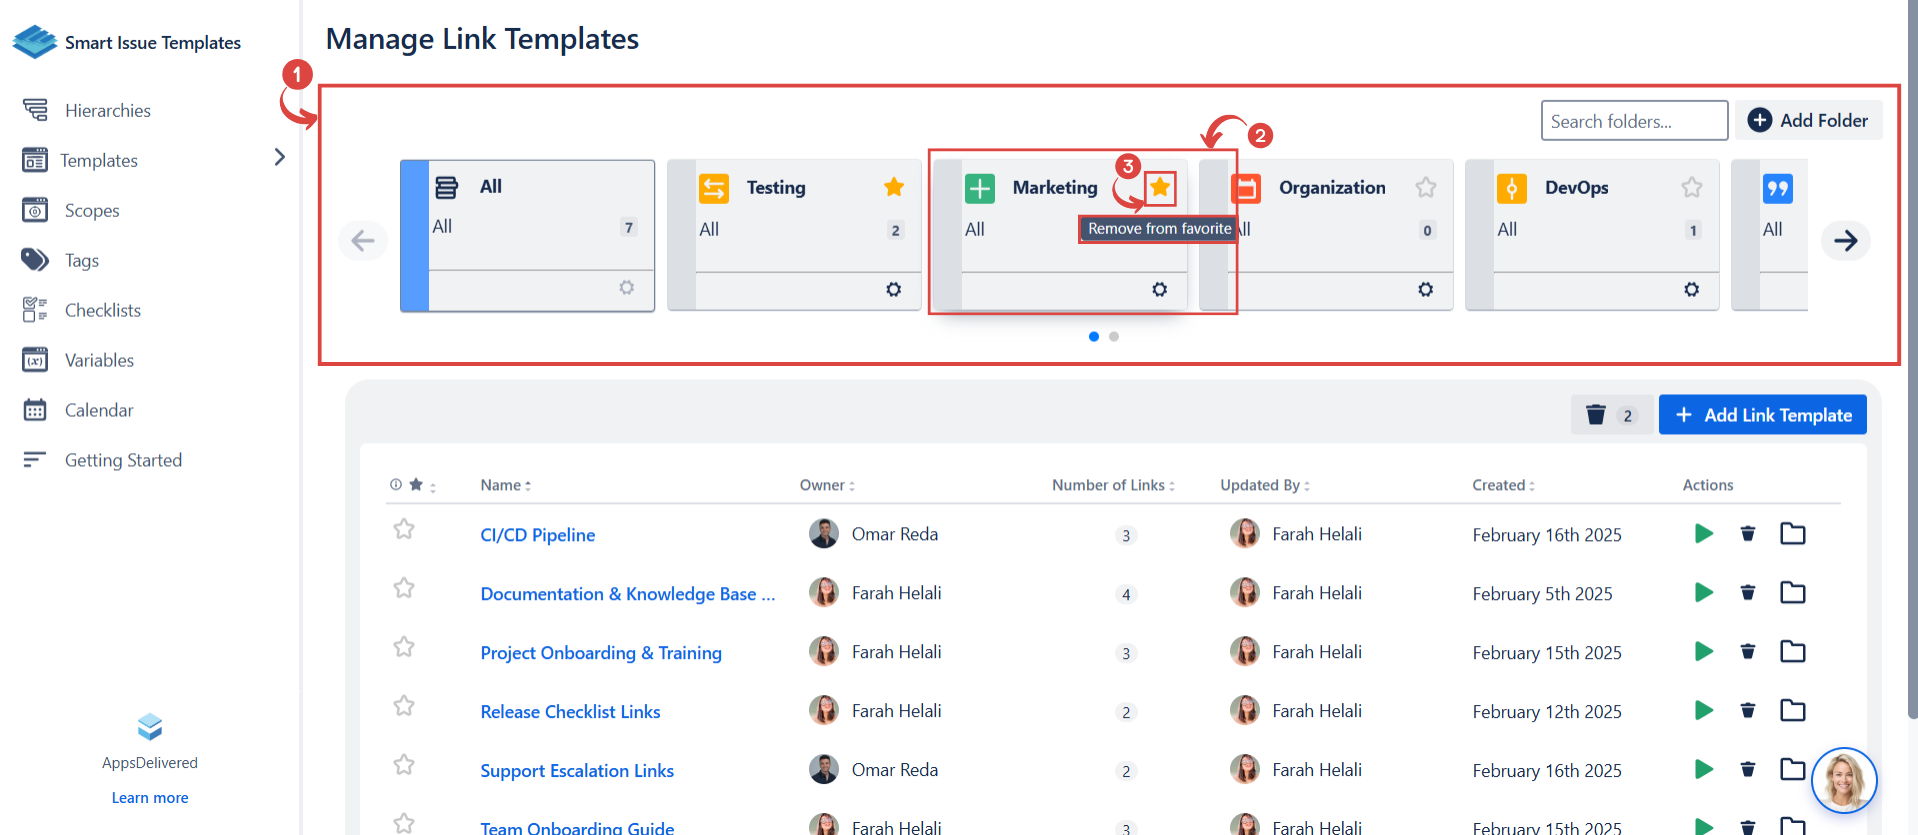The image size is (1918, 835).
Task: Delete the Release Checklist Links template
Action: tap(1747, 711)
